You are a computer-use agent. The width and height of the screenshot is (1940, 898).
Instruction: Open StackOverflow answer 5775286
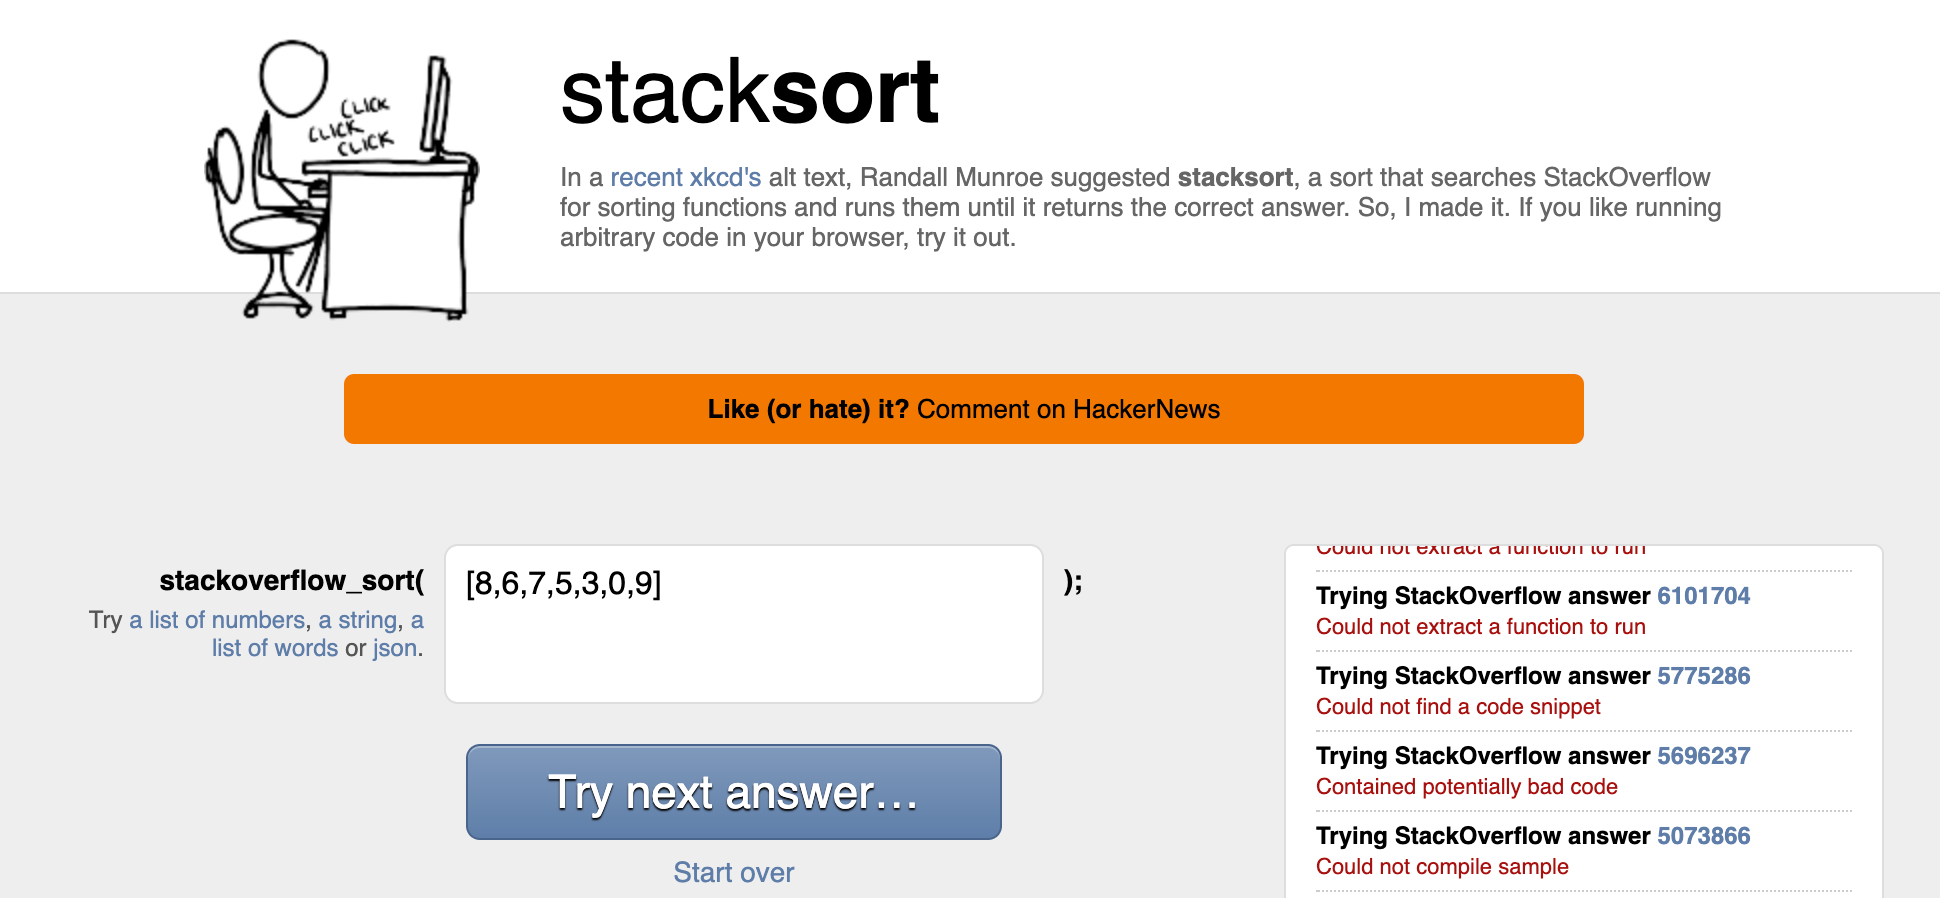tap(1703, 676)
